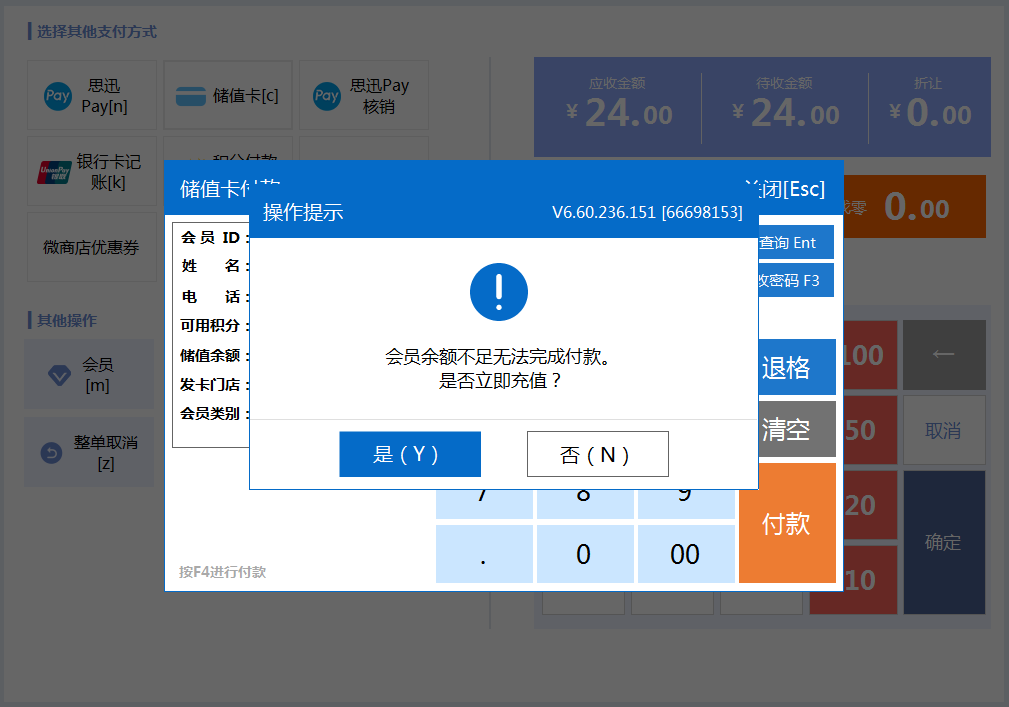1009x707 pixels.
Task: Click the 取消 cancel button on right
Action: pyautogui.click(x=944, y=430)
